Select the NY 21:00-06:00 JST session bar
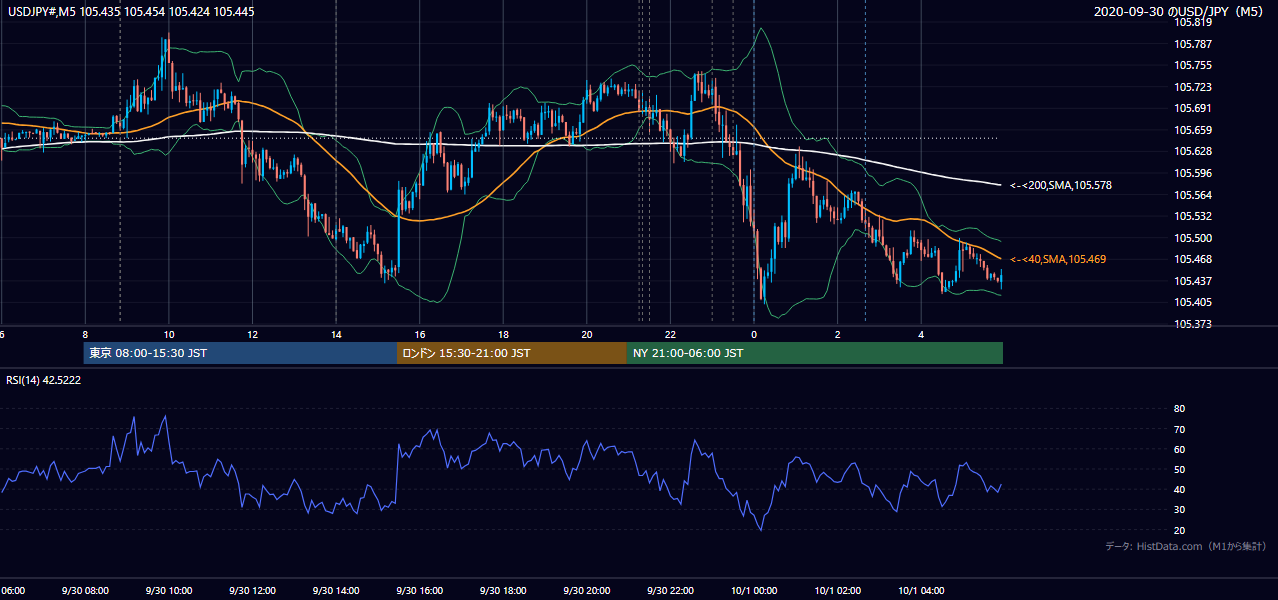 815,353
